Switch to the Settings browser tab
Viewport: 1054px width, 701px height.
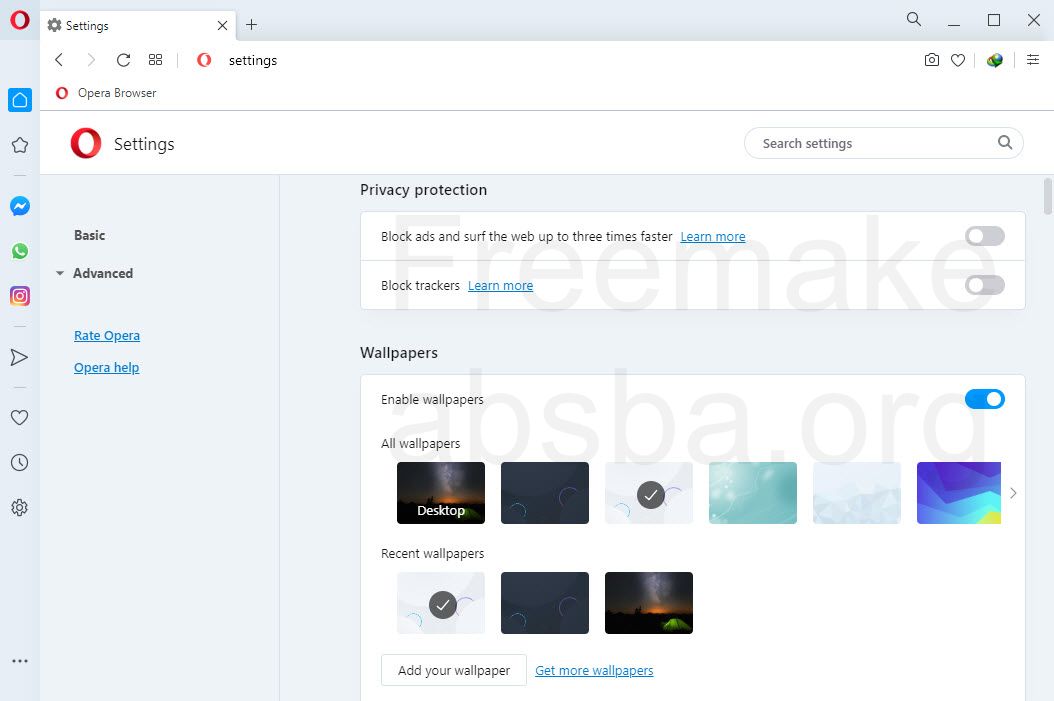point(138,26)
